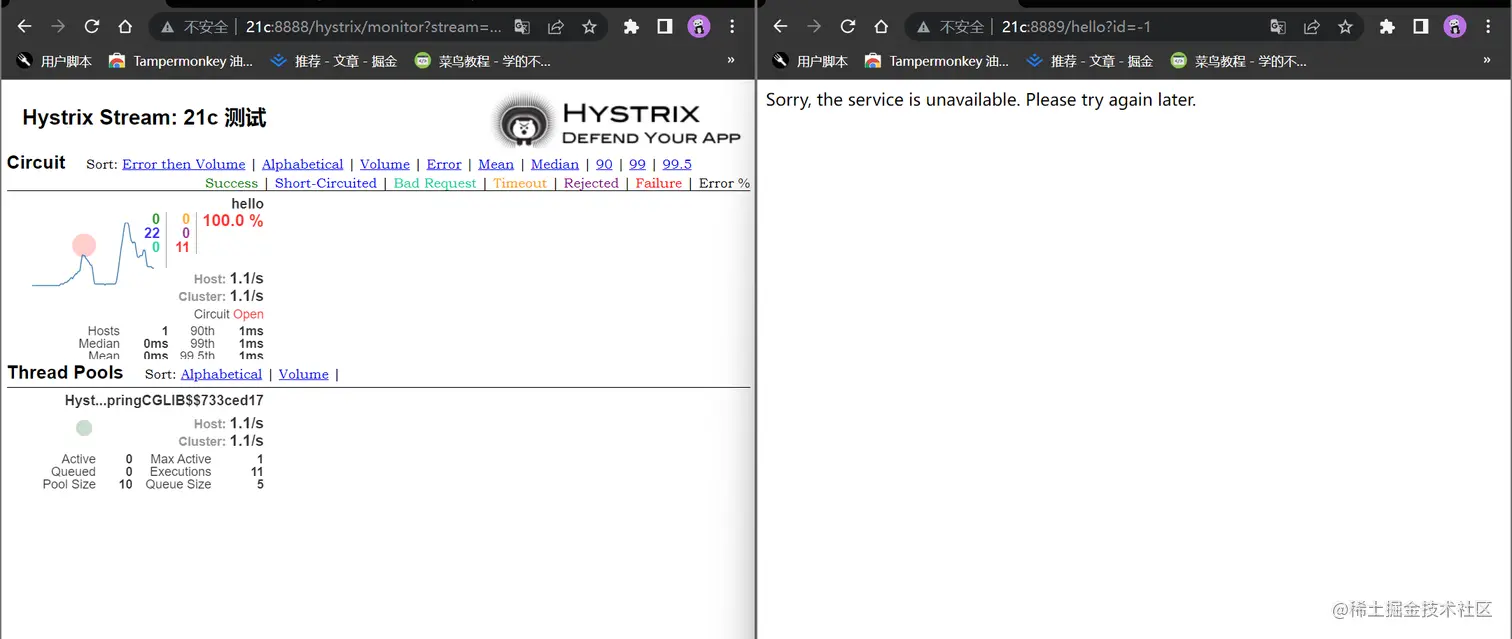Click the thread pool status circle
This screenshot has height=639, width=1512.
(x=84, y=428)
